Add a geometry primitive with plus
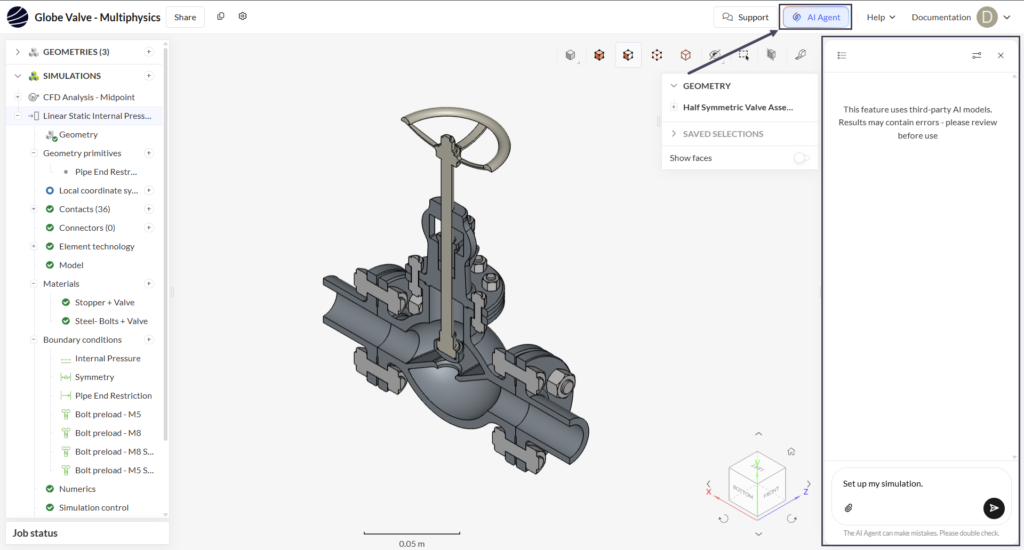This screenshot has height=550, width=1024. pos(149,153)
